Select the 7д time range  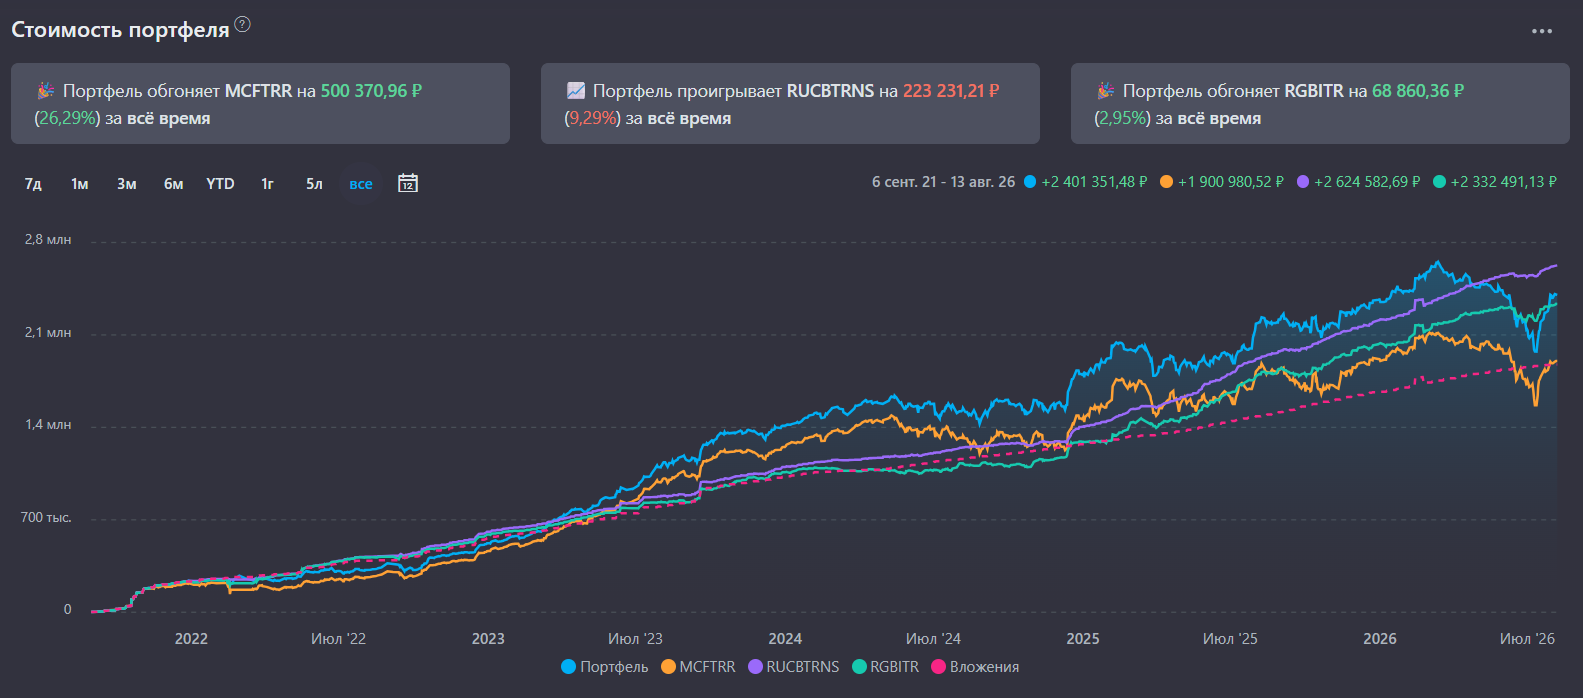pyautogui.click(x=33, y=184)
